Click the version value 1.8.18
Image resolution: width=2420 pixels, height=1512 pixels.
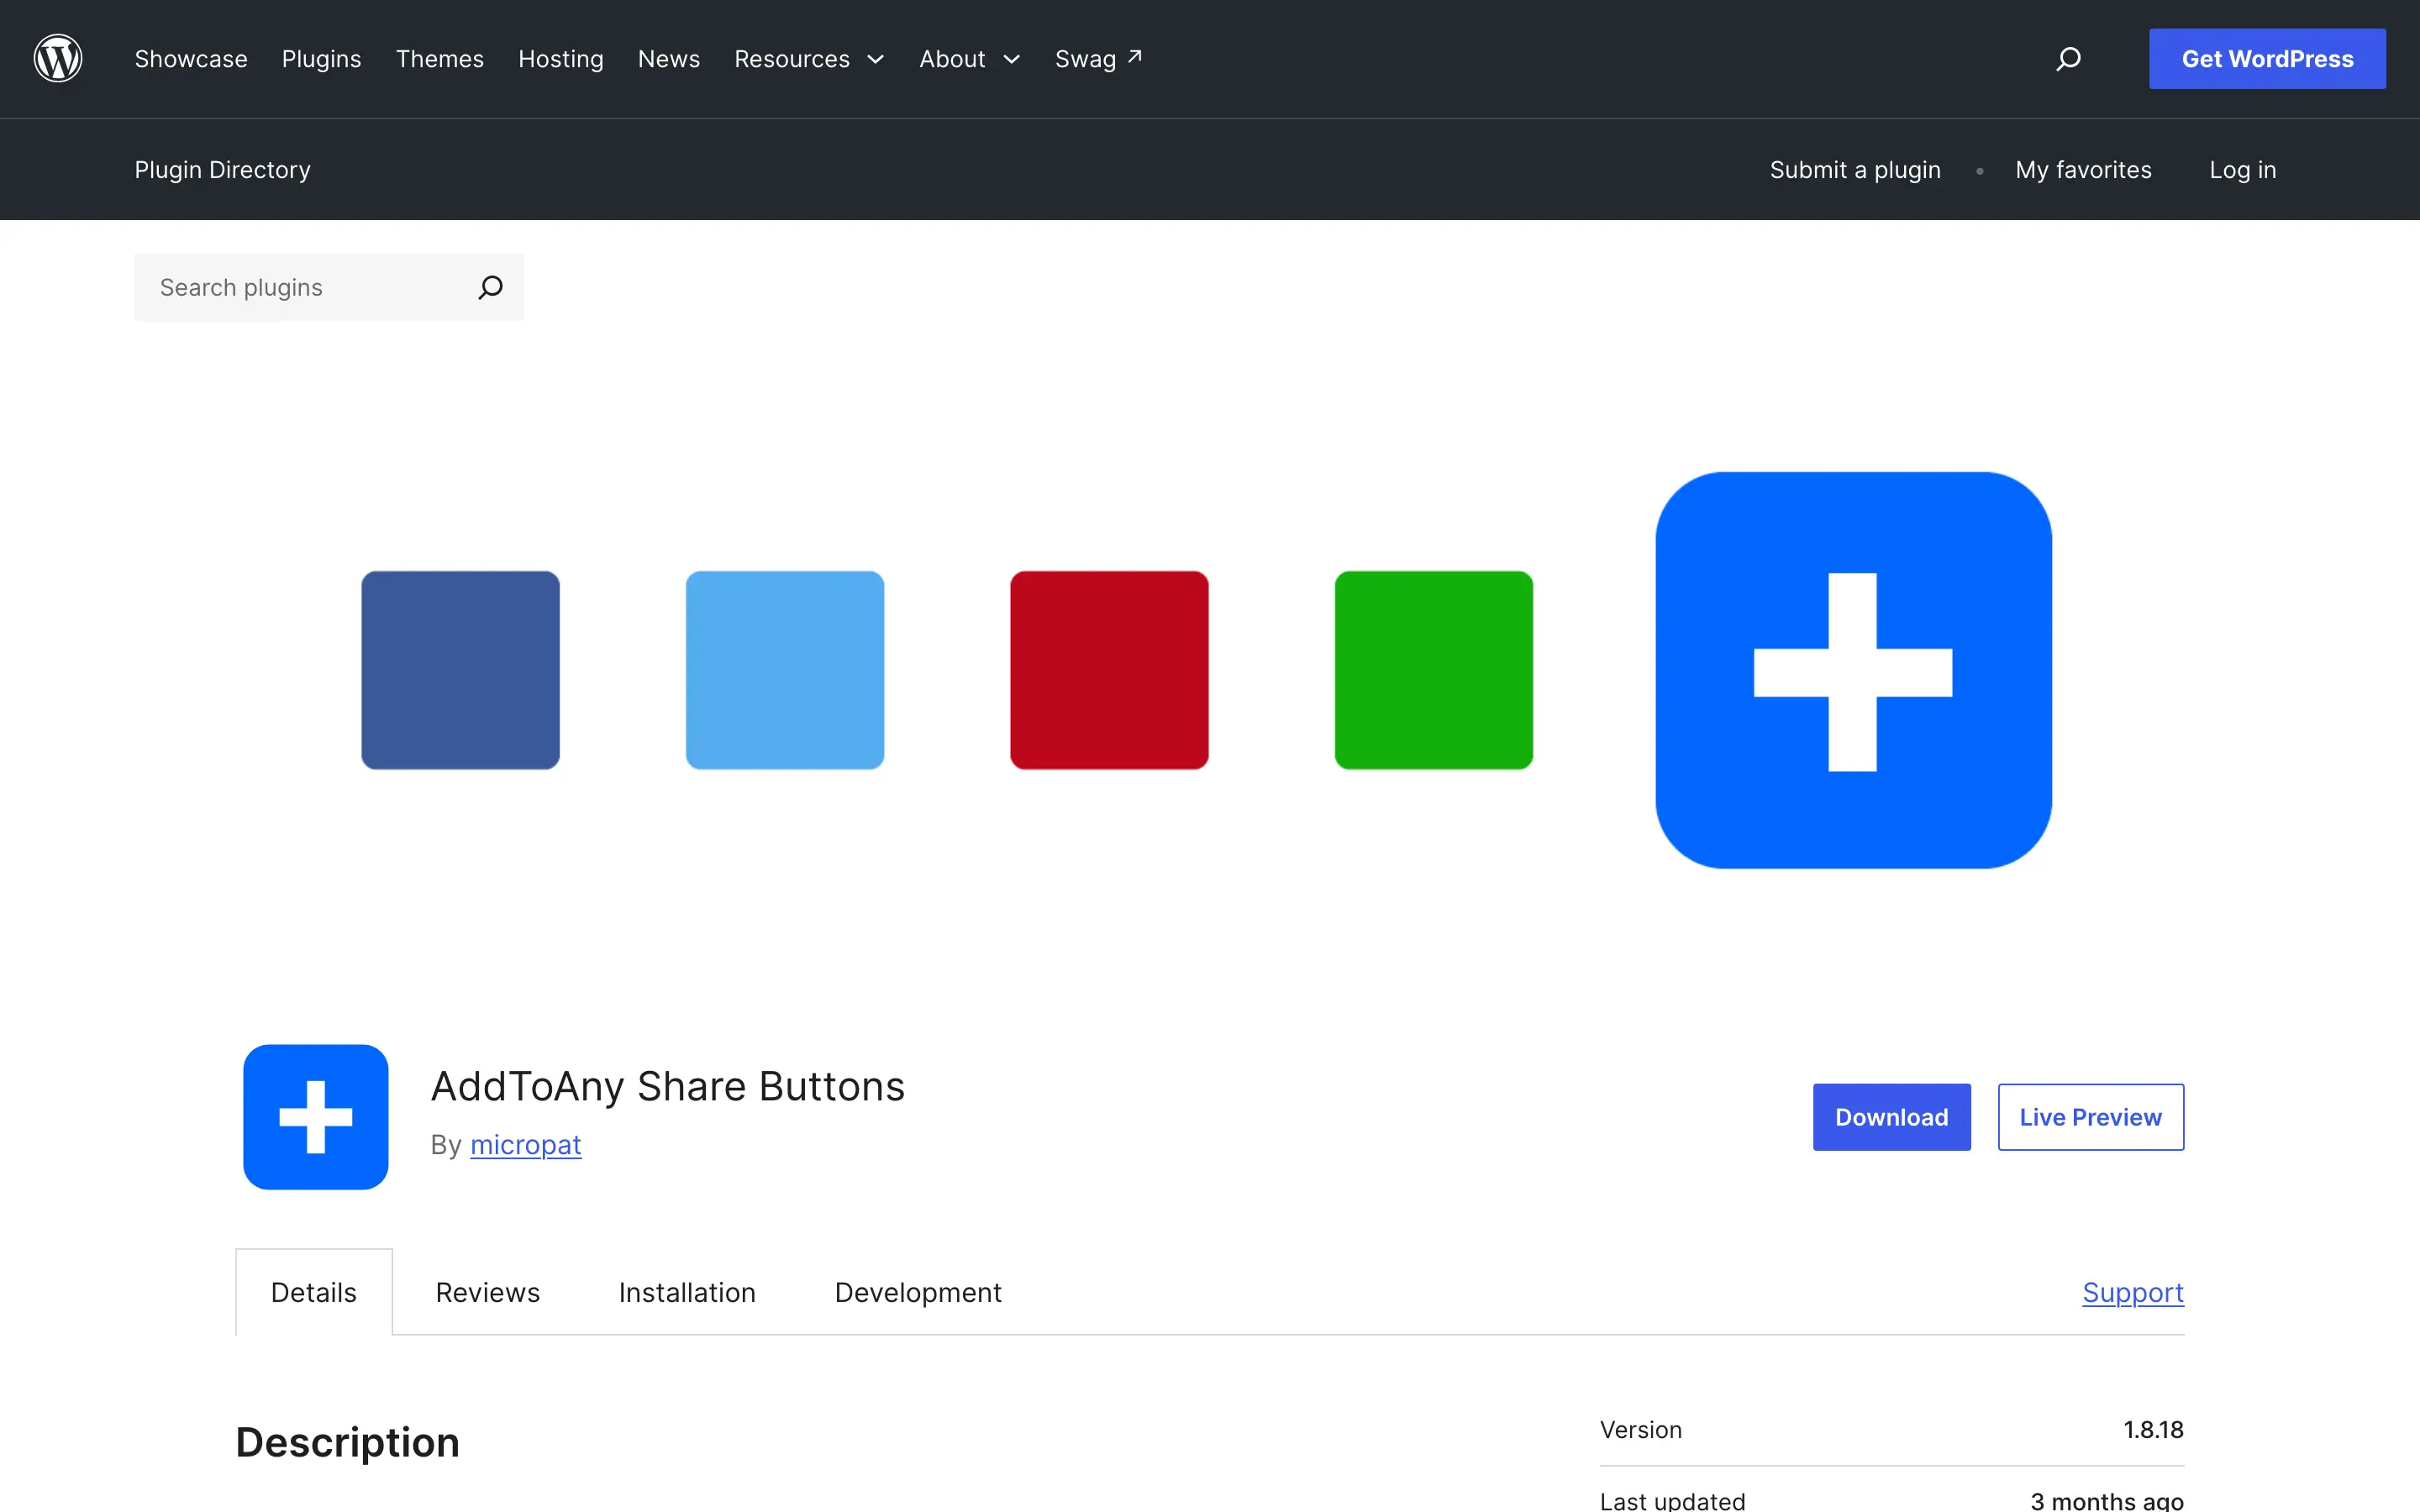coord(2153,1430)
